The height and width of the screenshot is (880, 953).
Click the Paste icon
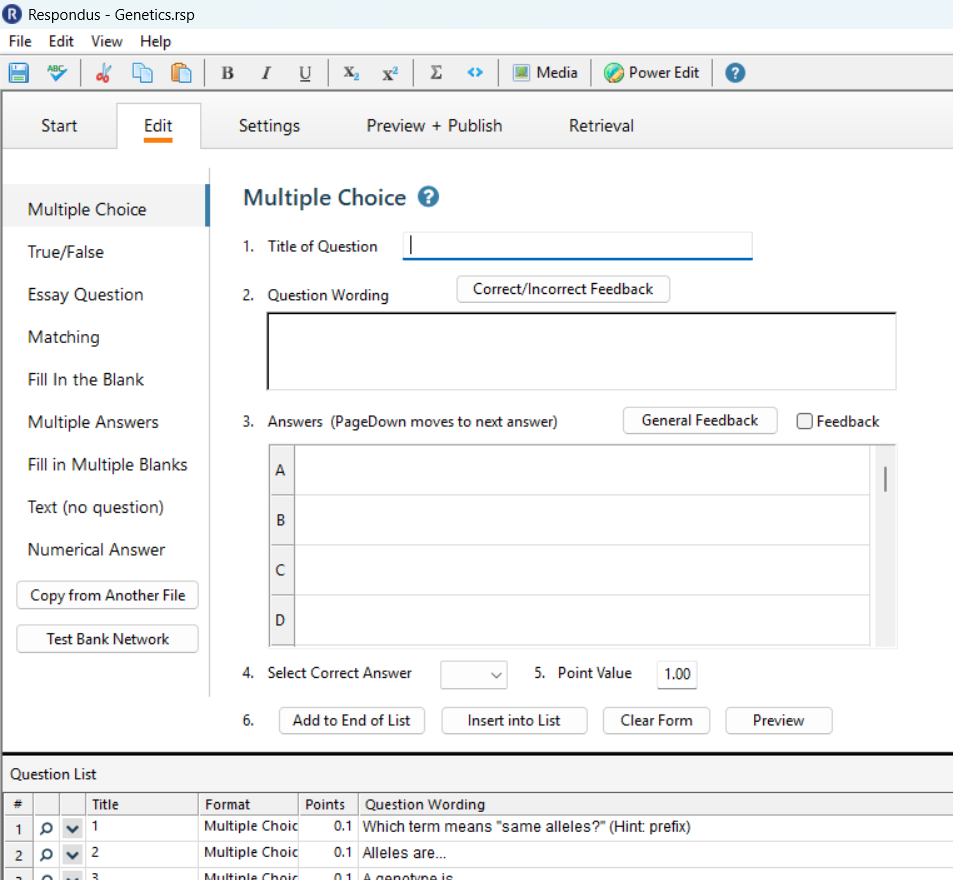pyautogui.click(x=181, y=72)
